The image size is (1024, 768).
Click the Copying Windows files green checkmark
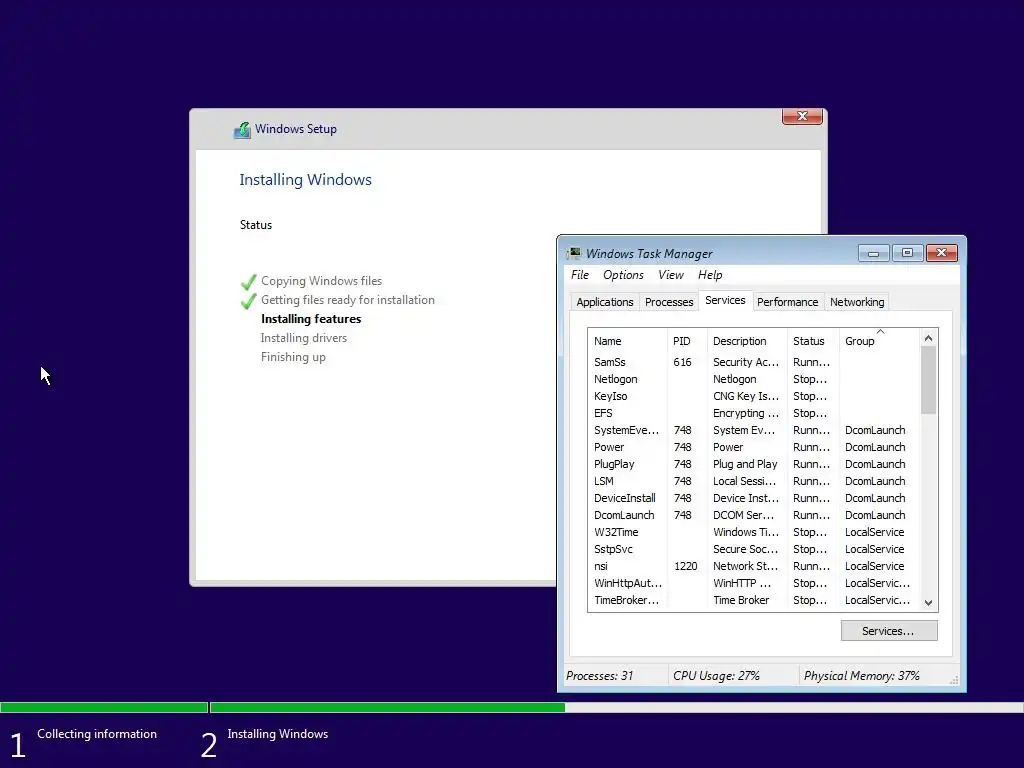point(248,281)
